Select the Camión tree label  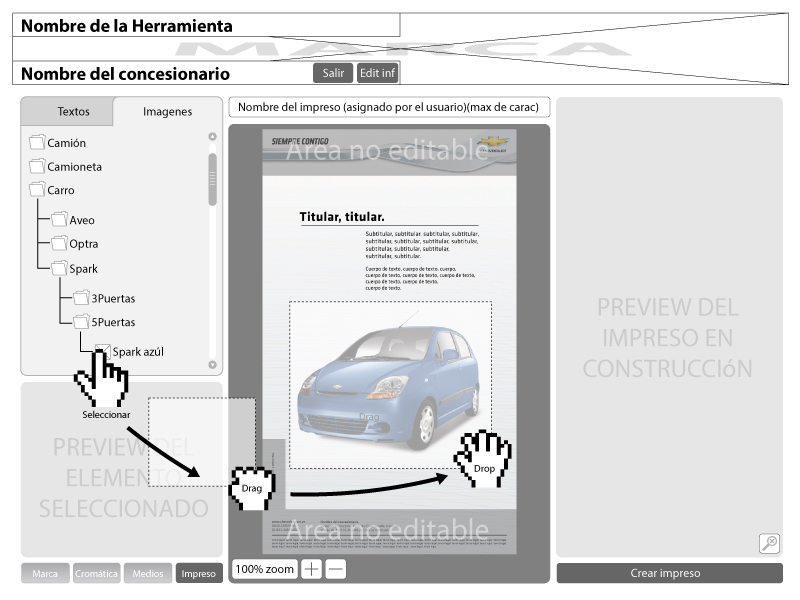coord(66,143)
